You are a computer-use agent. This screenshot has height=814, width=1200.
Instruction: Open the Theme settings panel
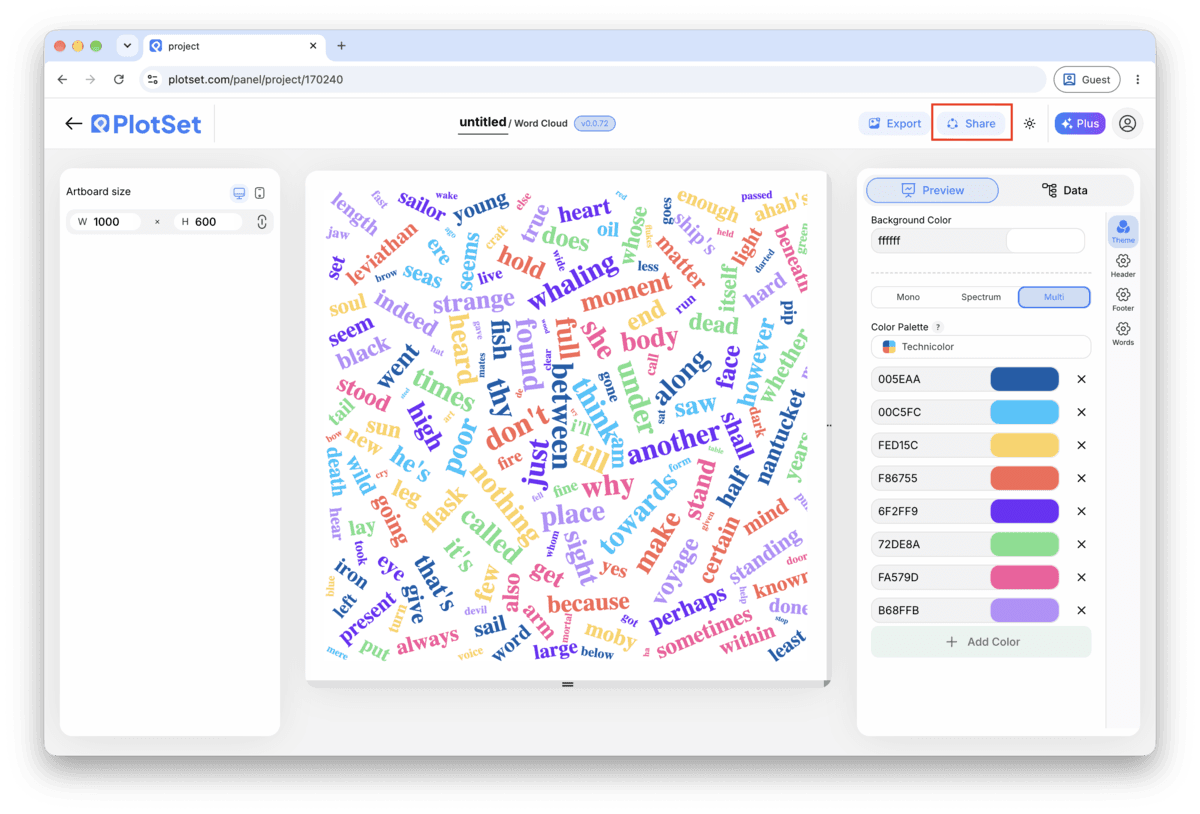point(1123,232)
